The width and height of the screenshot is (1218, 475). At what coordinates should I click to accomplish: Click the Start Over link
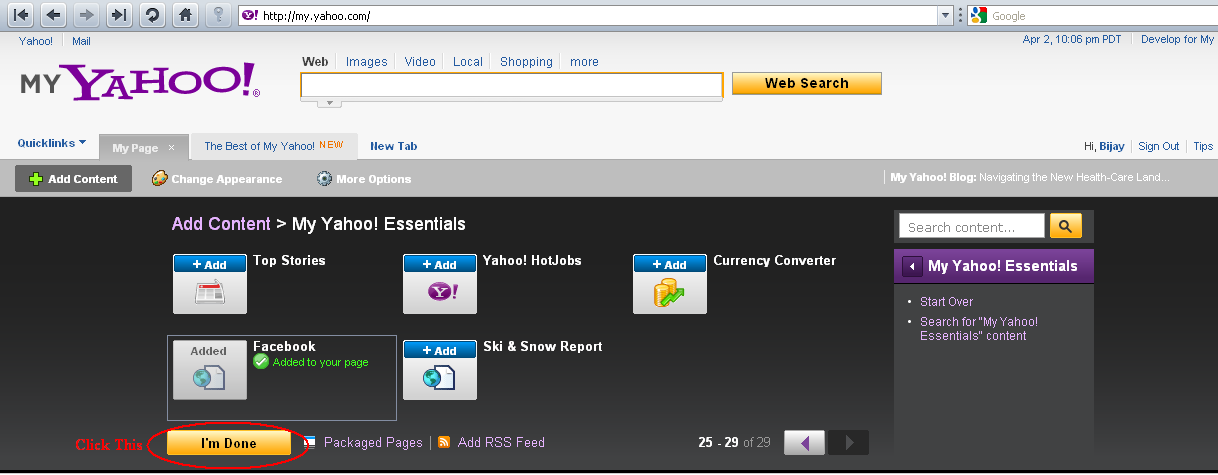946,301
